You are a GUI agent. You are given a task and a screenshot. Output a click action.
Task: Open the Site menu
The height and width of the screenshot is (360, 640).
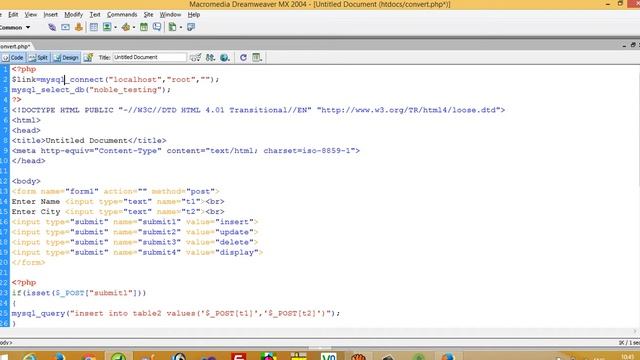[149, 15]
